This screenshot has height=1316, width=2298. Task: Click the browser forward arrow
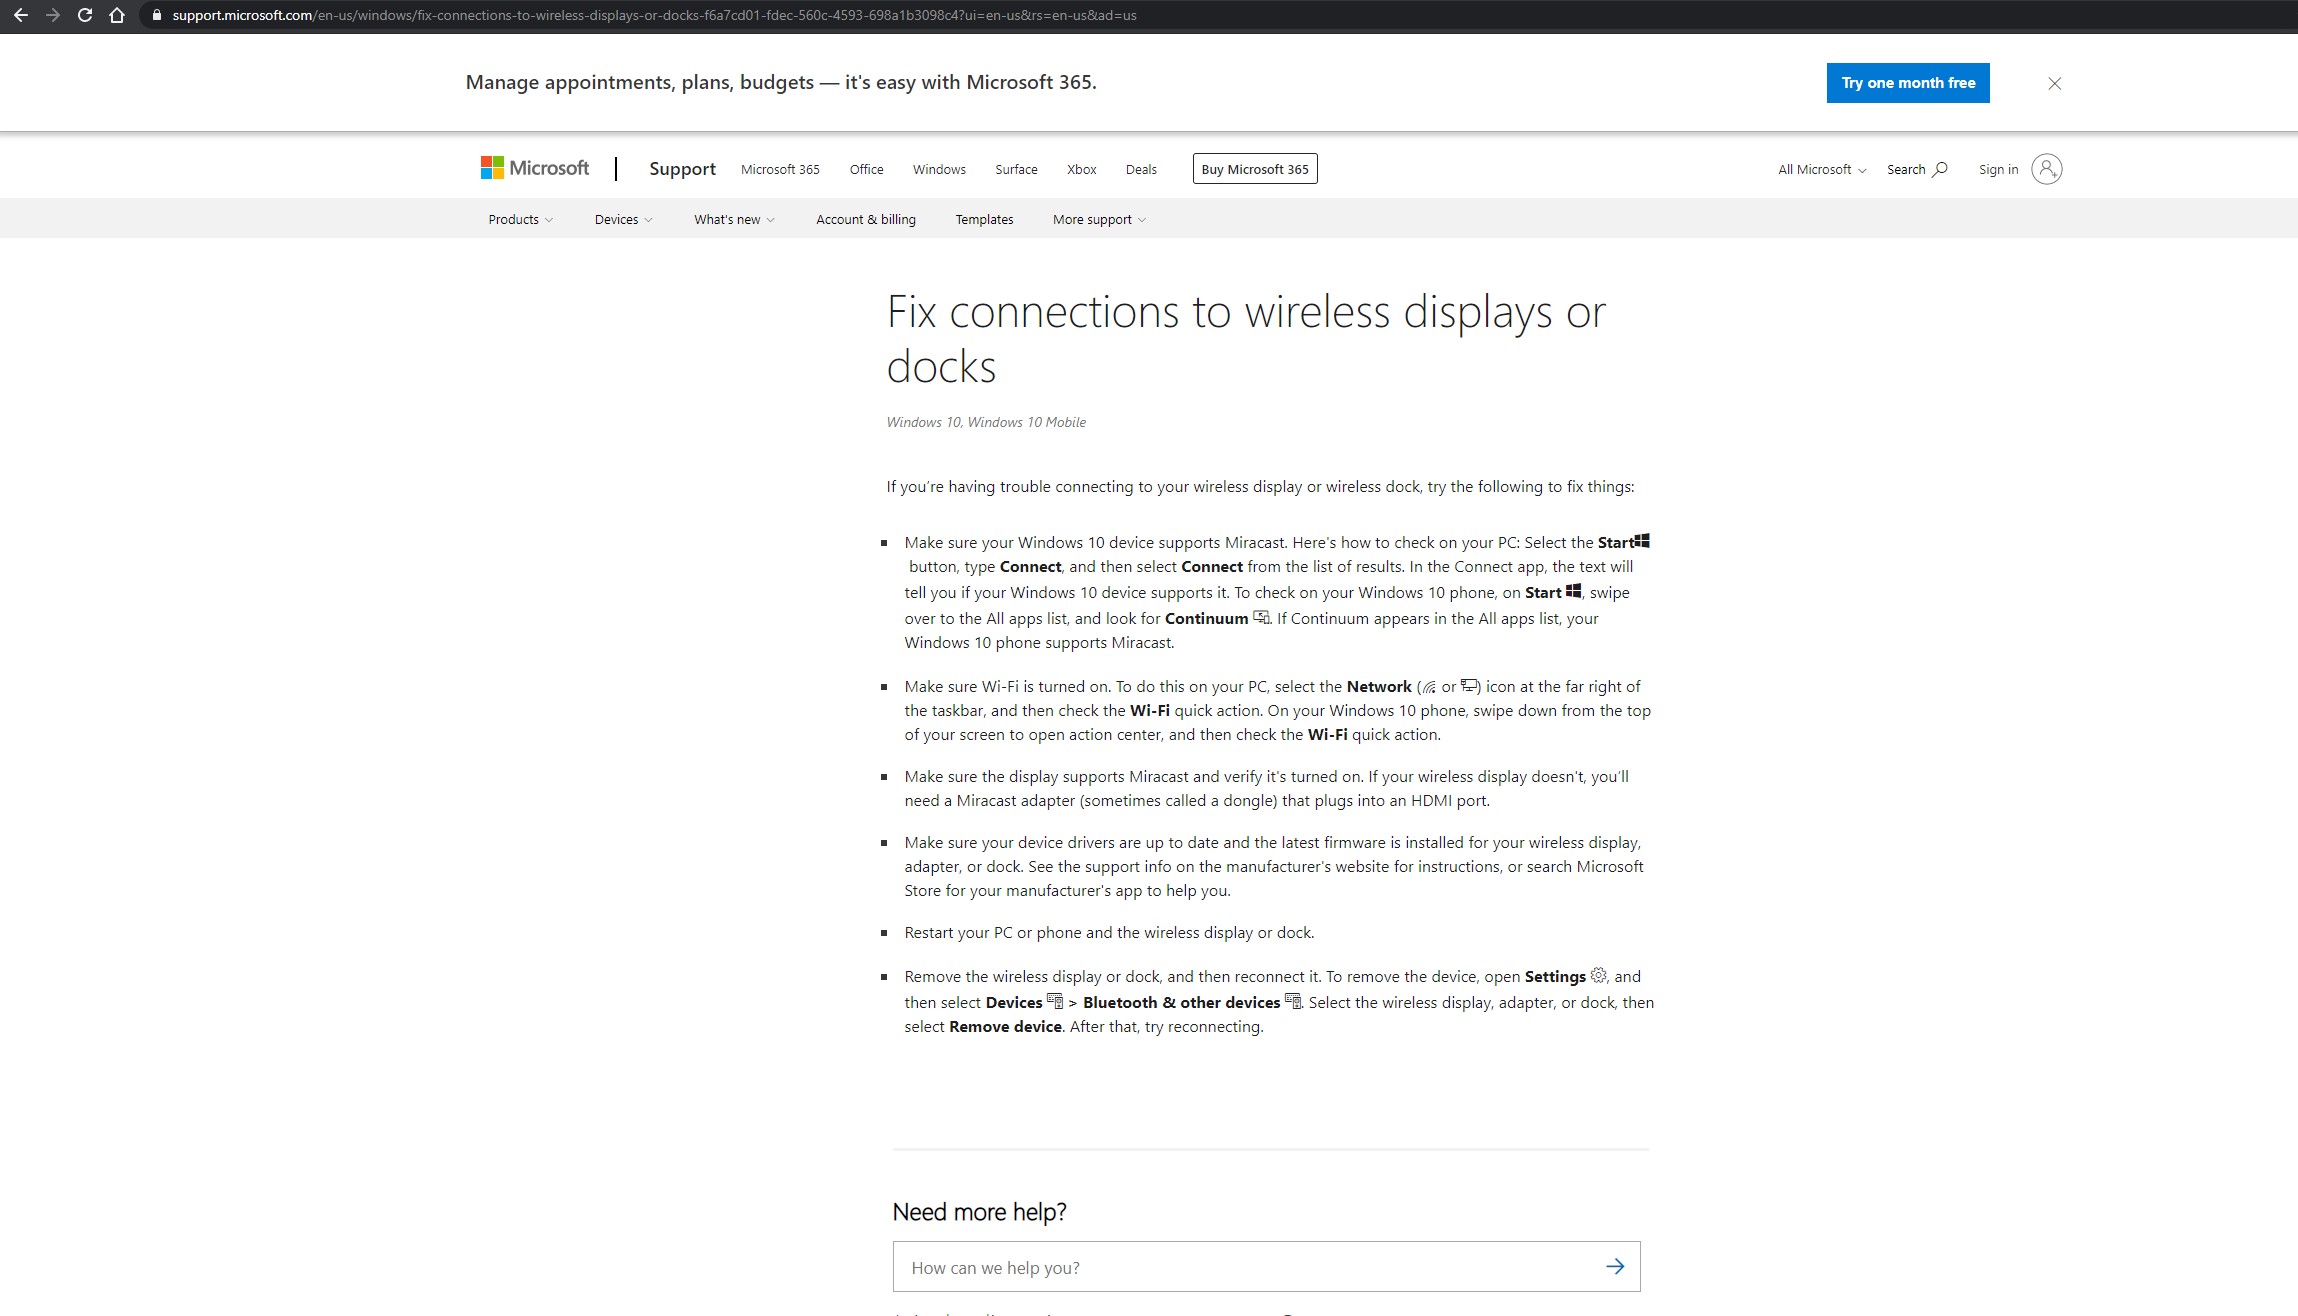click(x=53, y=15)
